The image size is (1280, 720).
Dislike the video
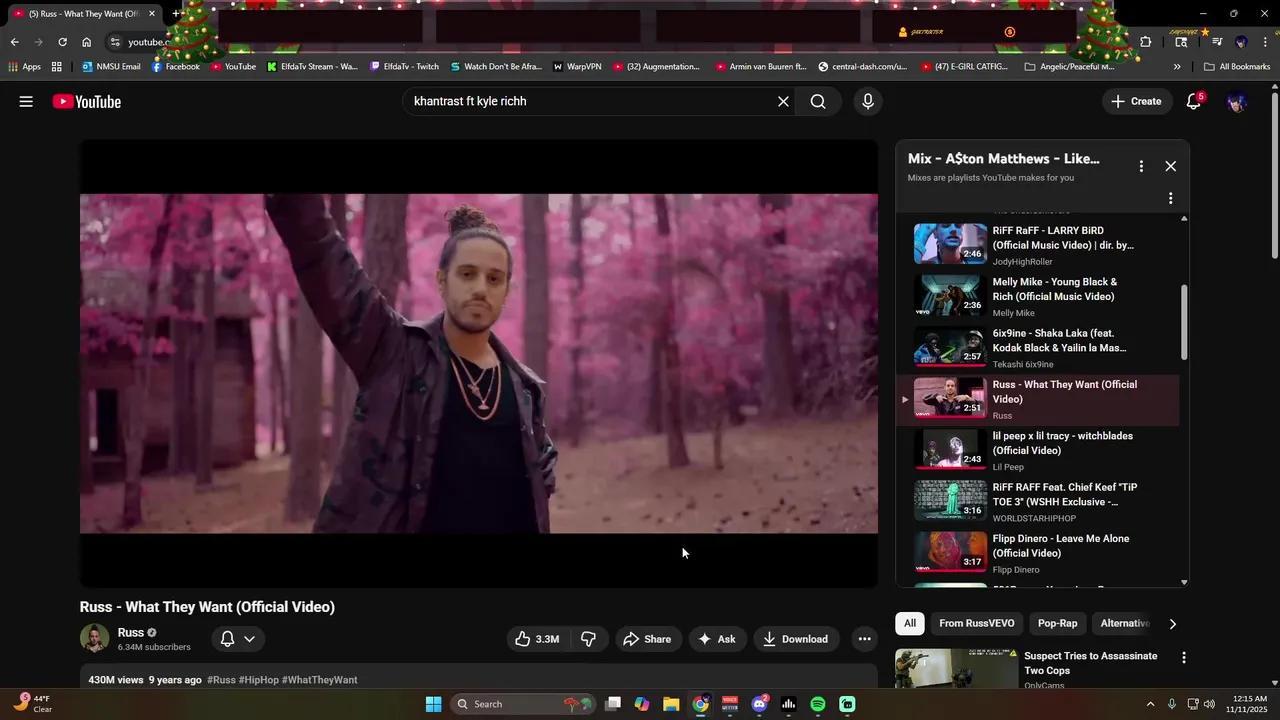[589, 639]
